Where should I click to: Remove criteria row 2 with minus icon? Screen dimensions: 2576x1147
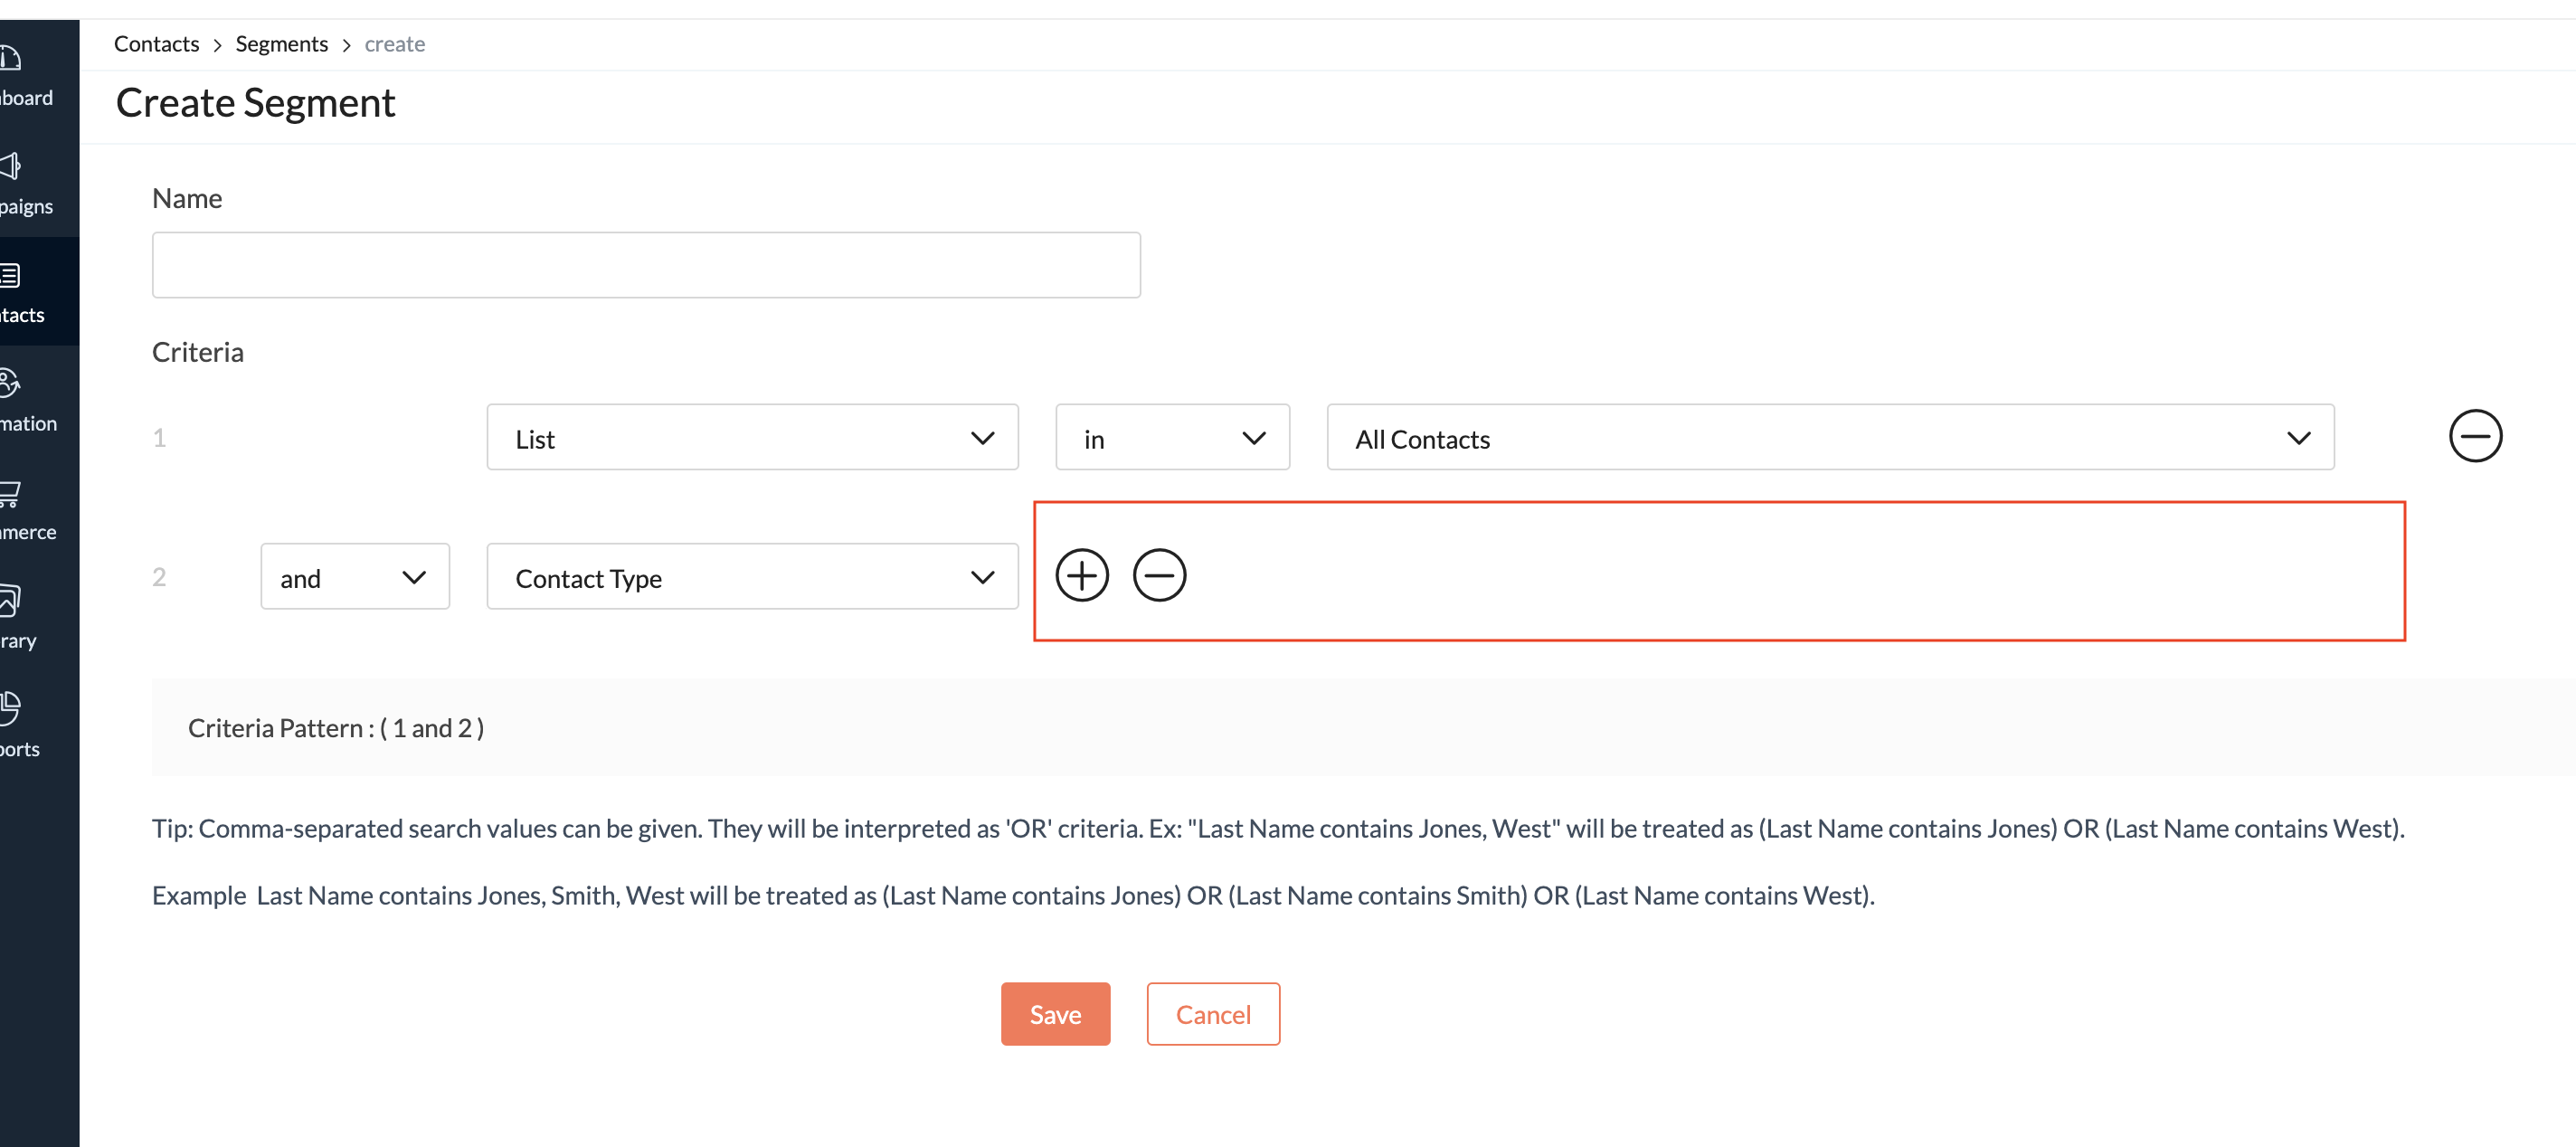[x=1159, y=576]
